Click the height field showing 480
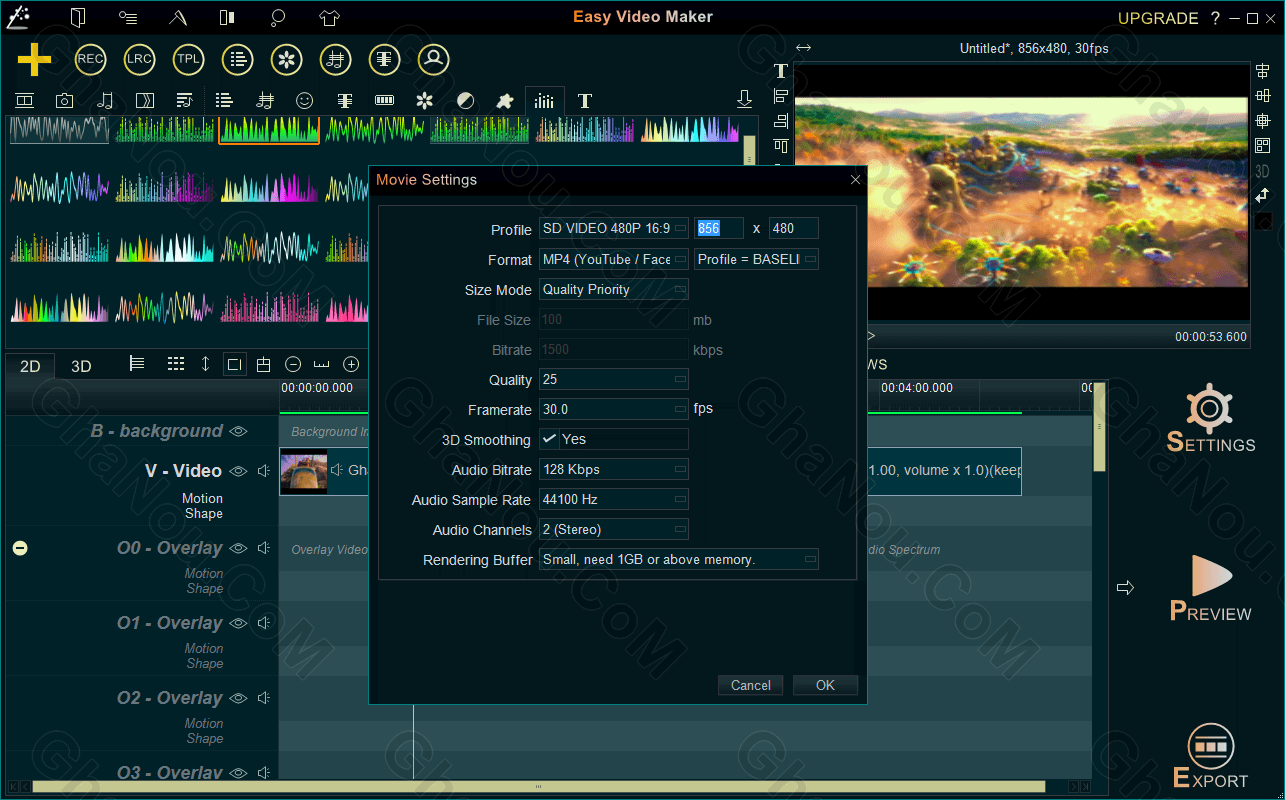This screenshot has height=800, width=1285. [x=794, y=228]
